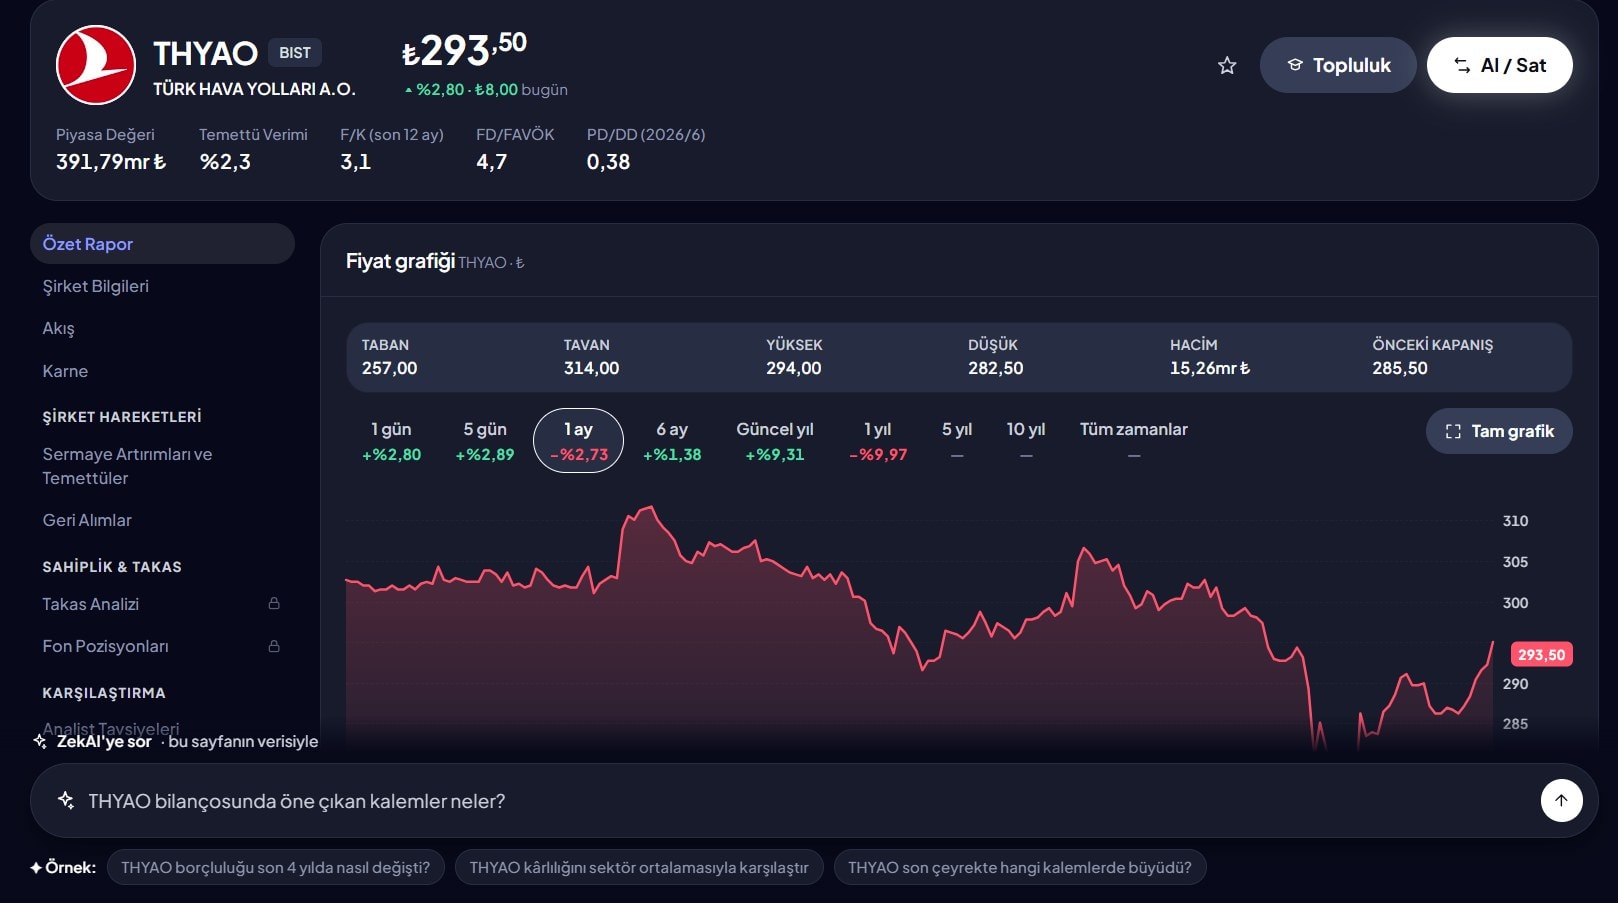Click the ₺293,50 headline price
This screenshot has width=1618, height=903.
point(464,49)
